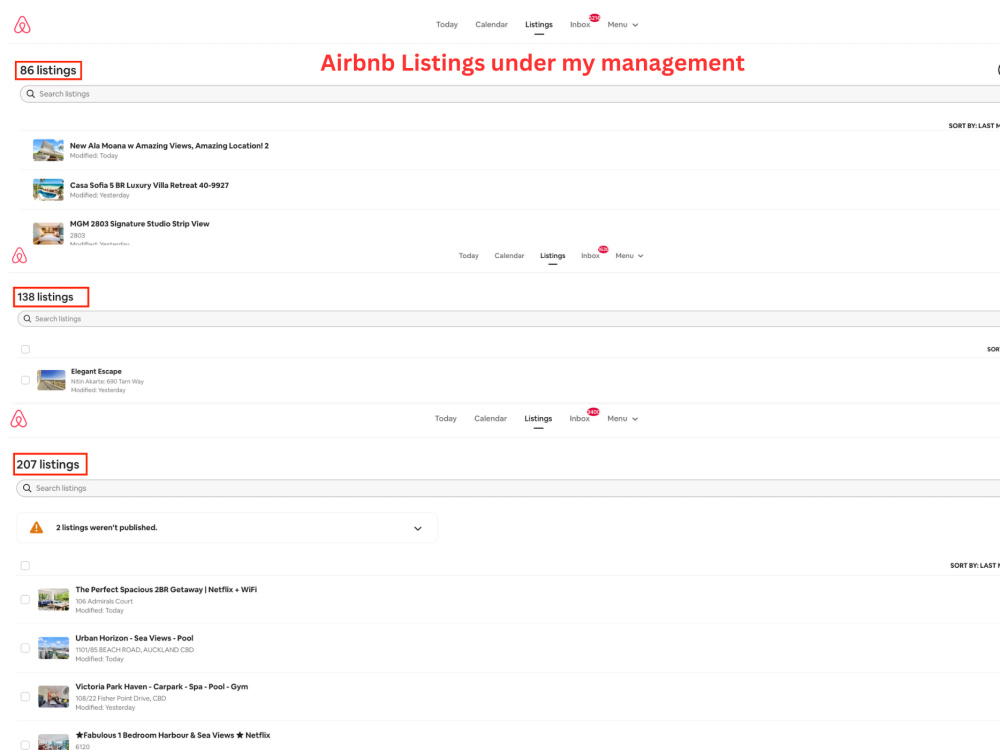Go to Today tab above 207 listings
The width and height of the screenshot is (1000, 750).
(x=446, y=419)
